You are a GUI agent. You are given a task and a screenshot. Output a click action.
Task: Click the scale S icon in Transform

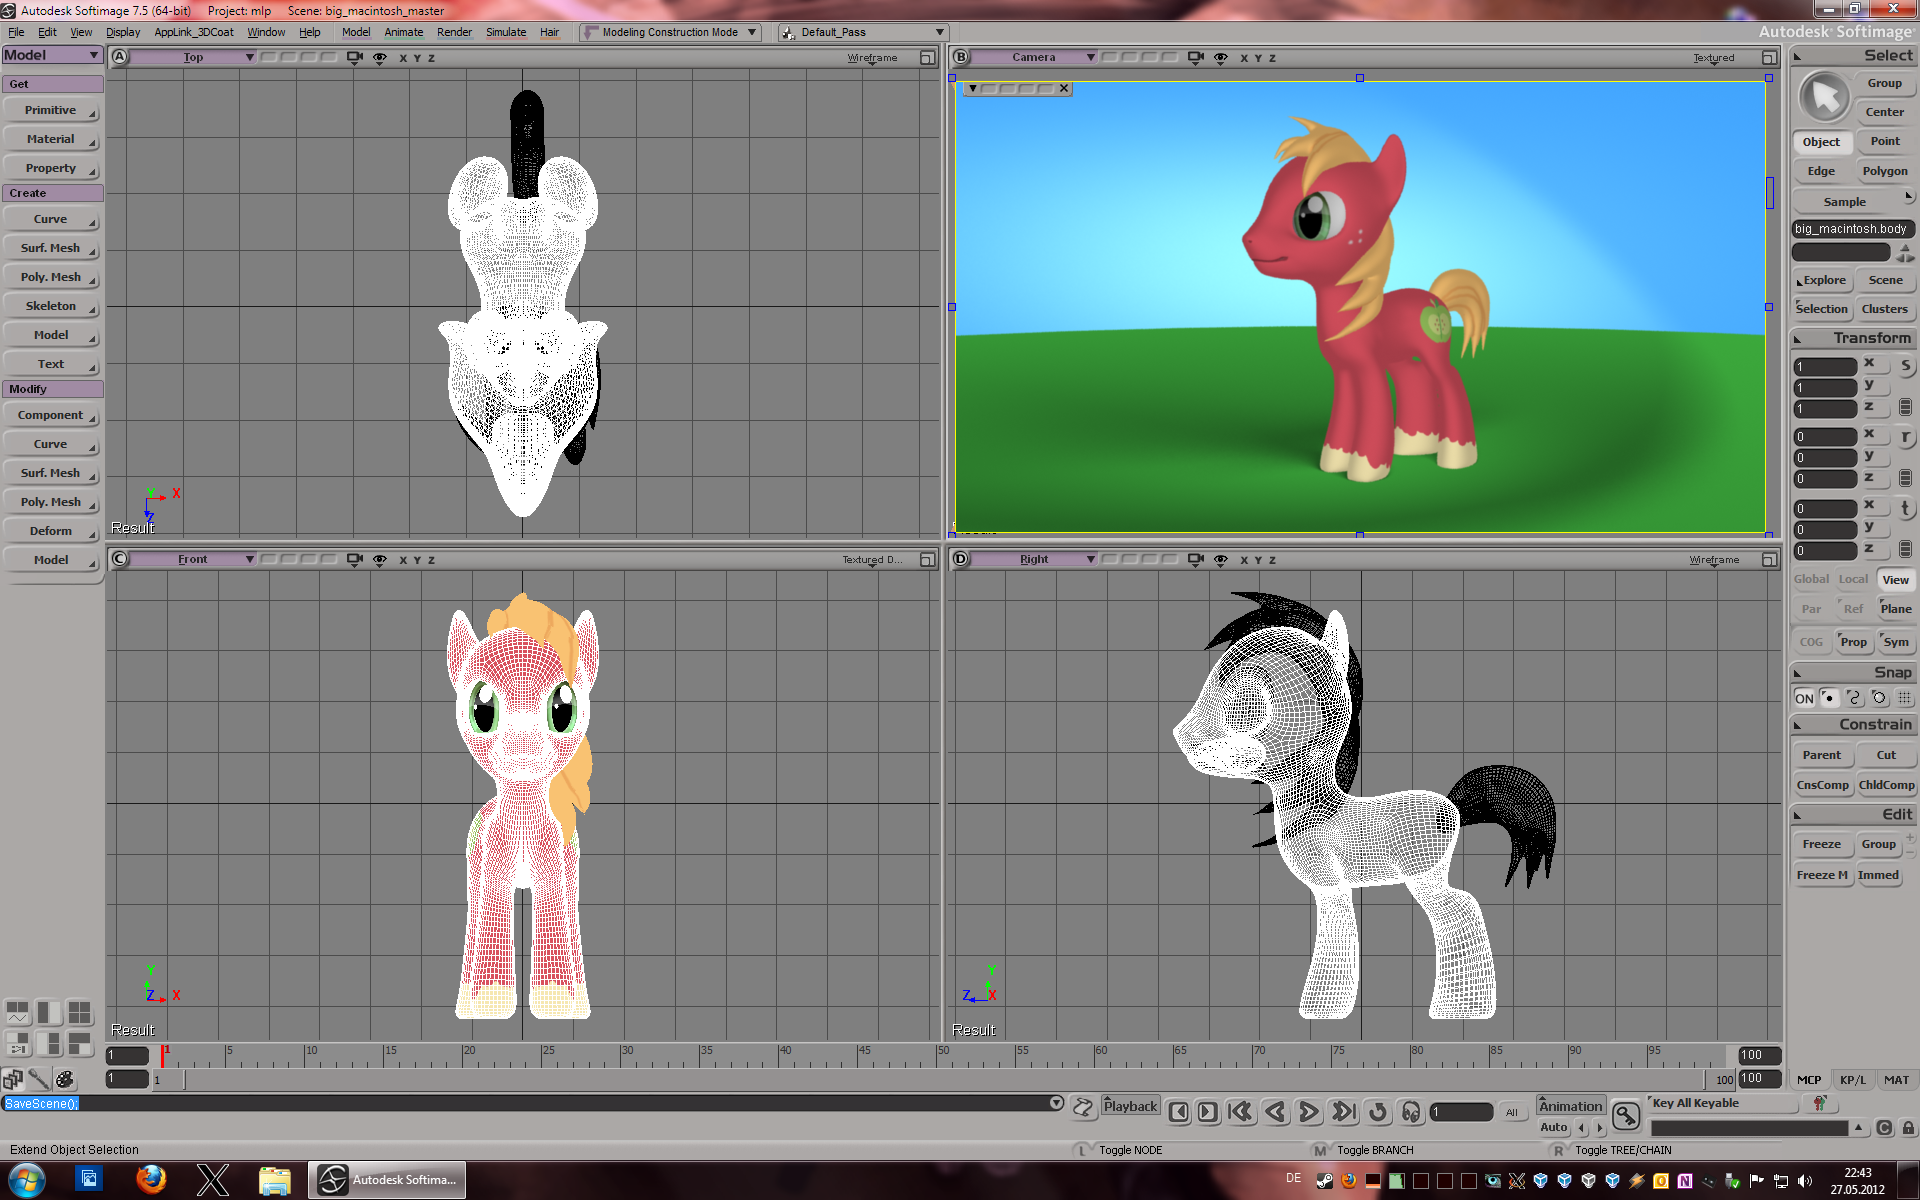[x=1905, y=366]
